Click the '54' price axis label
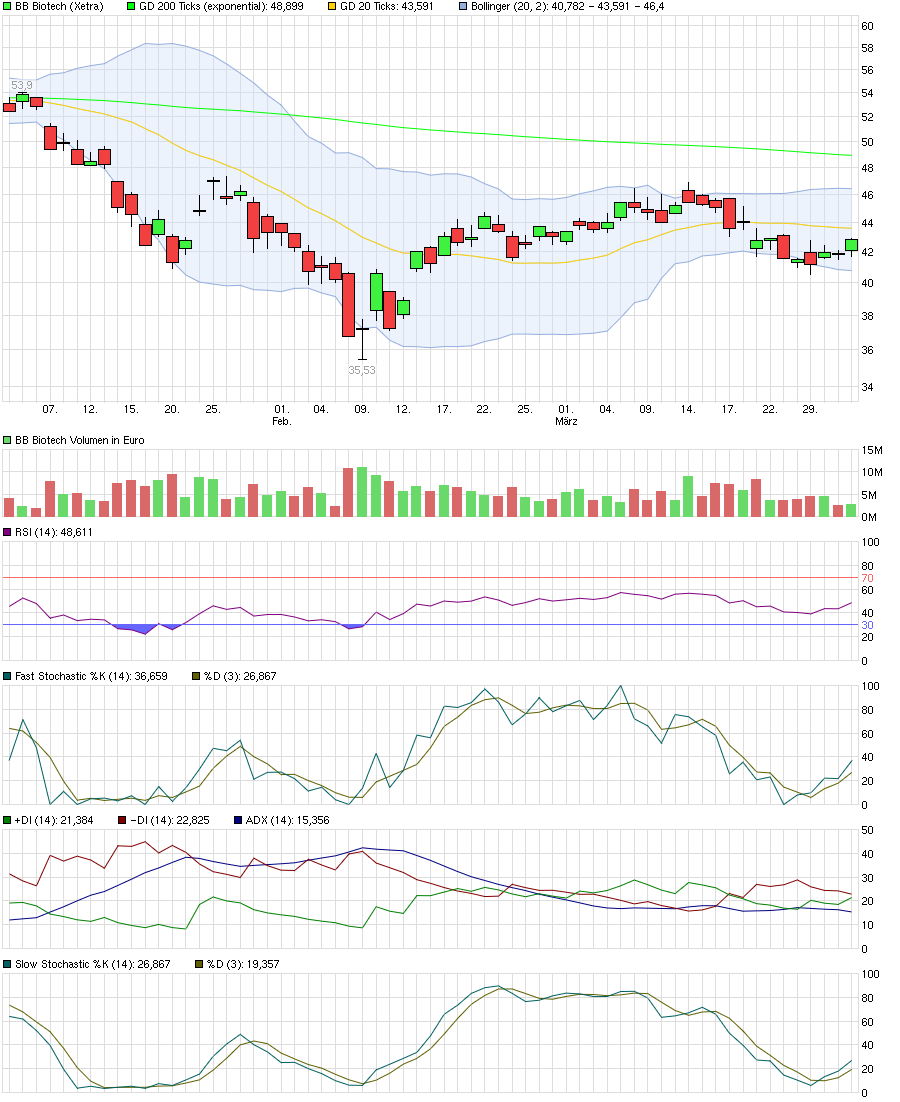 868,93
